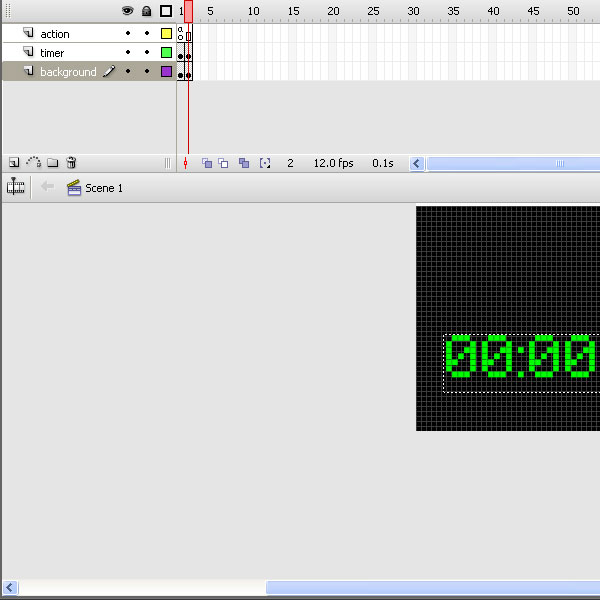The width and height of the screenshot is (600, 600).
Task: Select the background layer name
Action: point(68,72)
